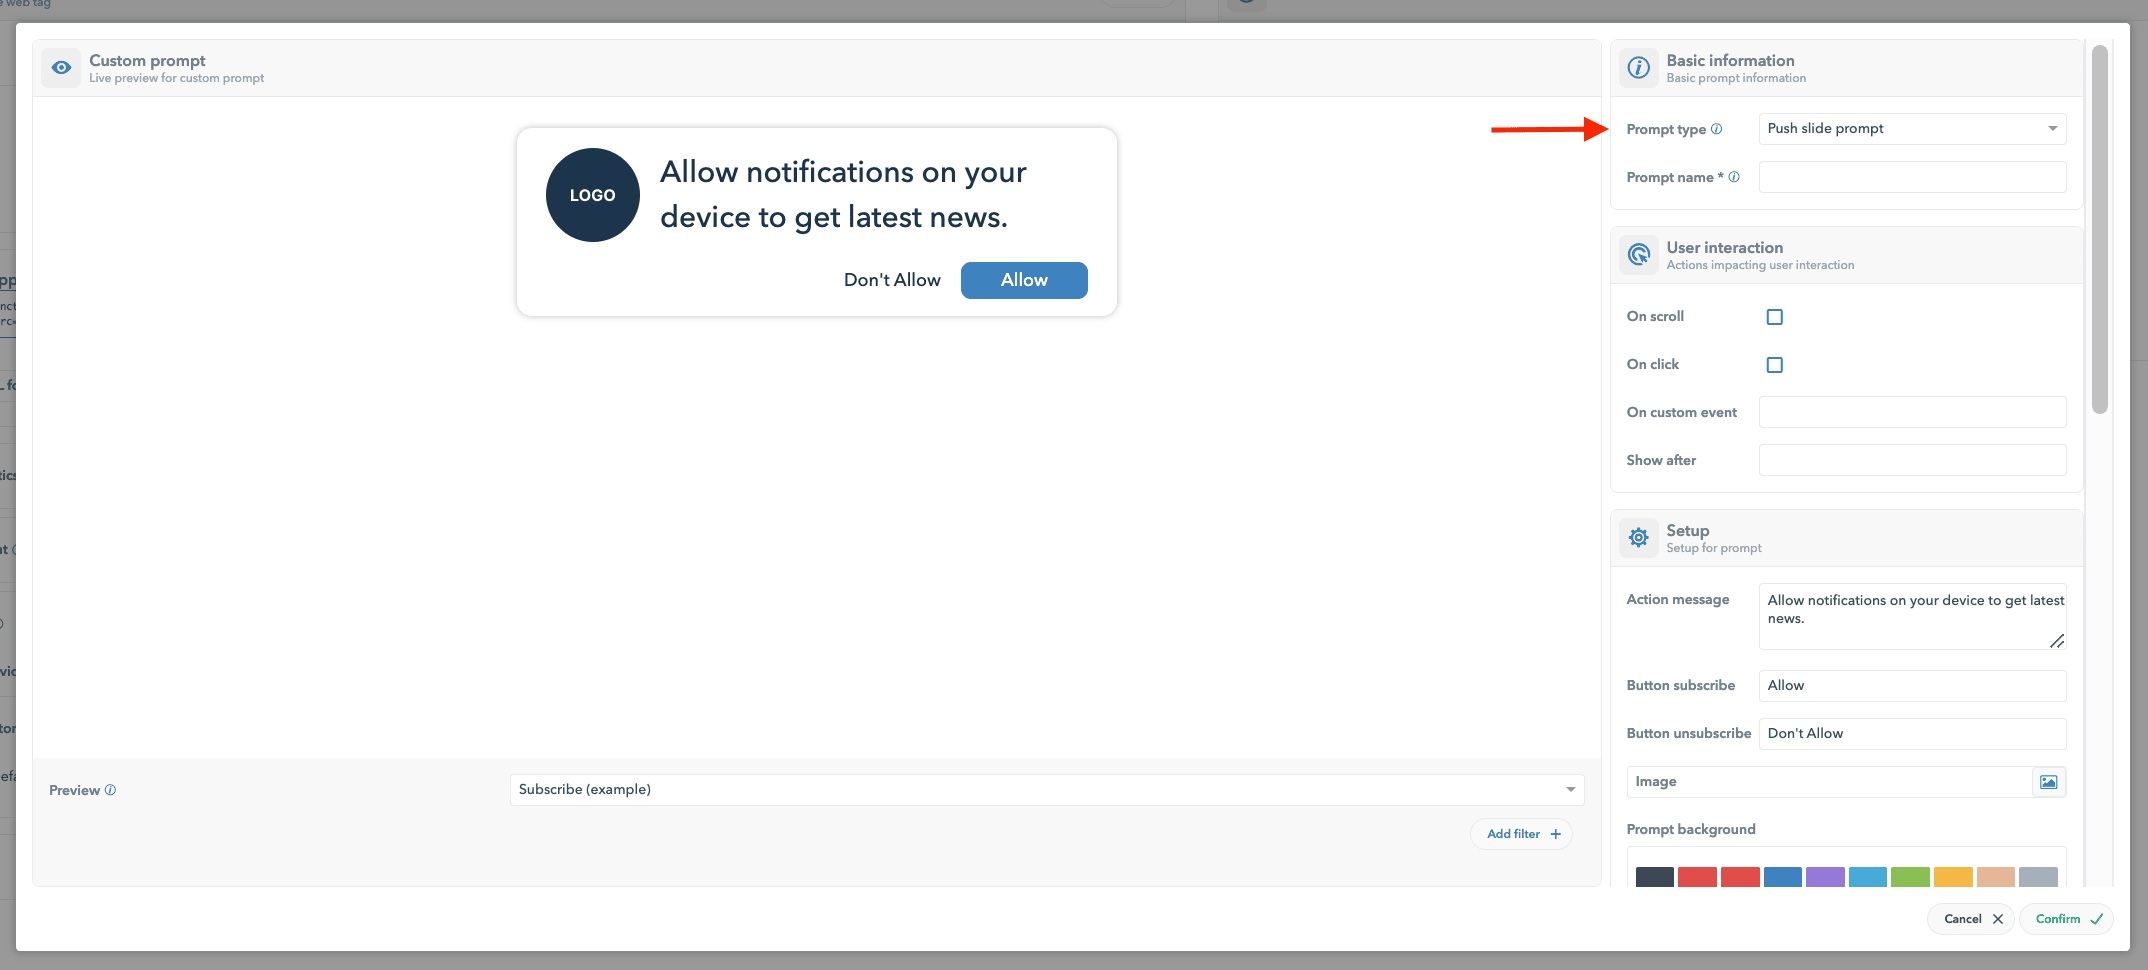Click the 'Basic information' section title
The width and height of the screenshot is (2148, 970).
[x=1731, y=60]
